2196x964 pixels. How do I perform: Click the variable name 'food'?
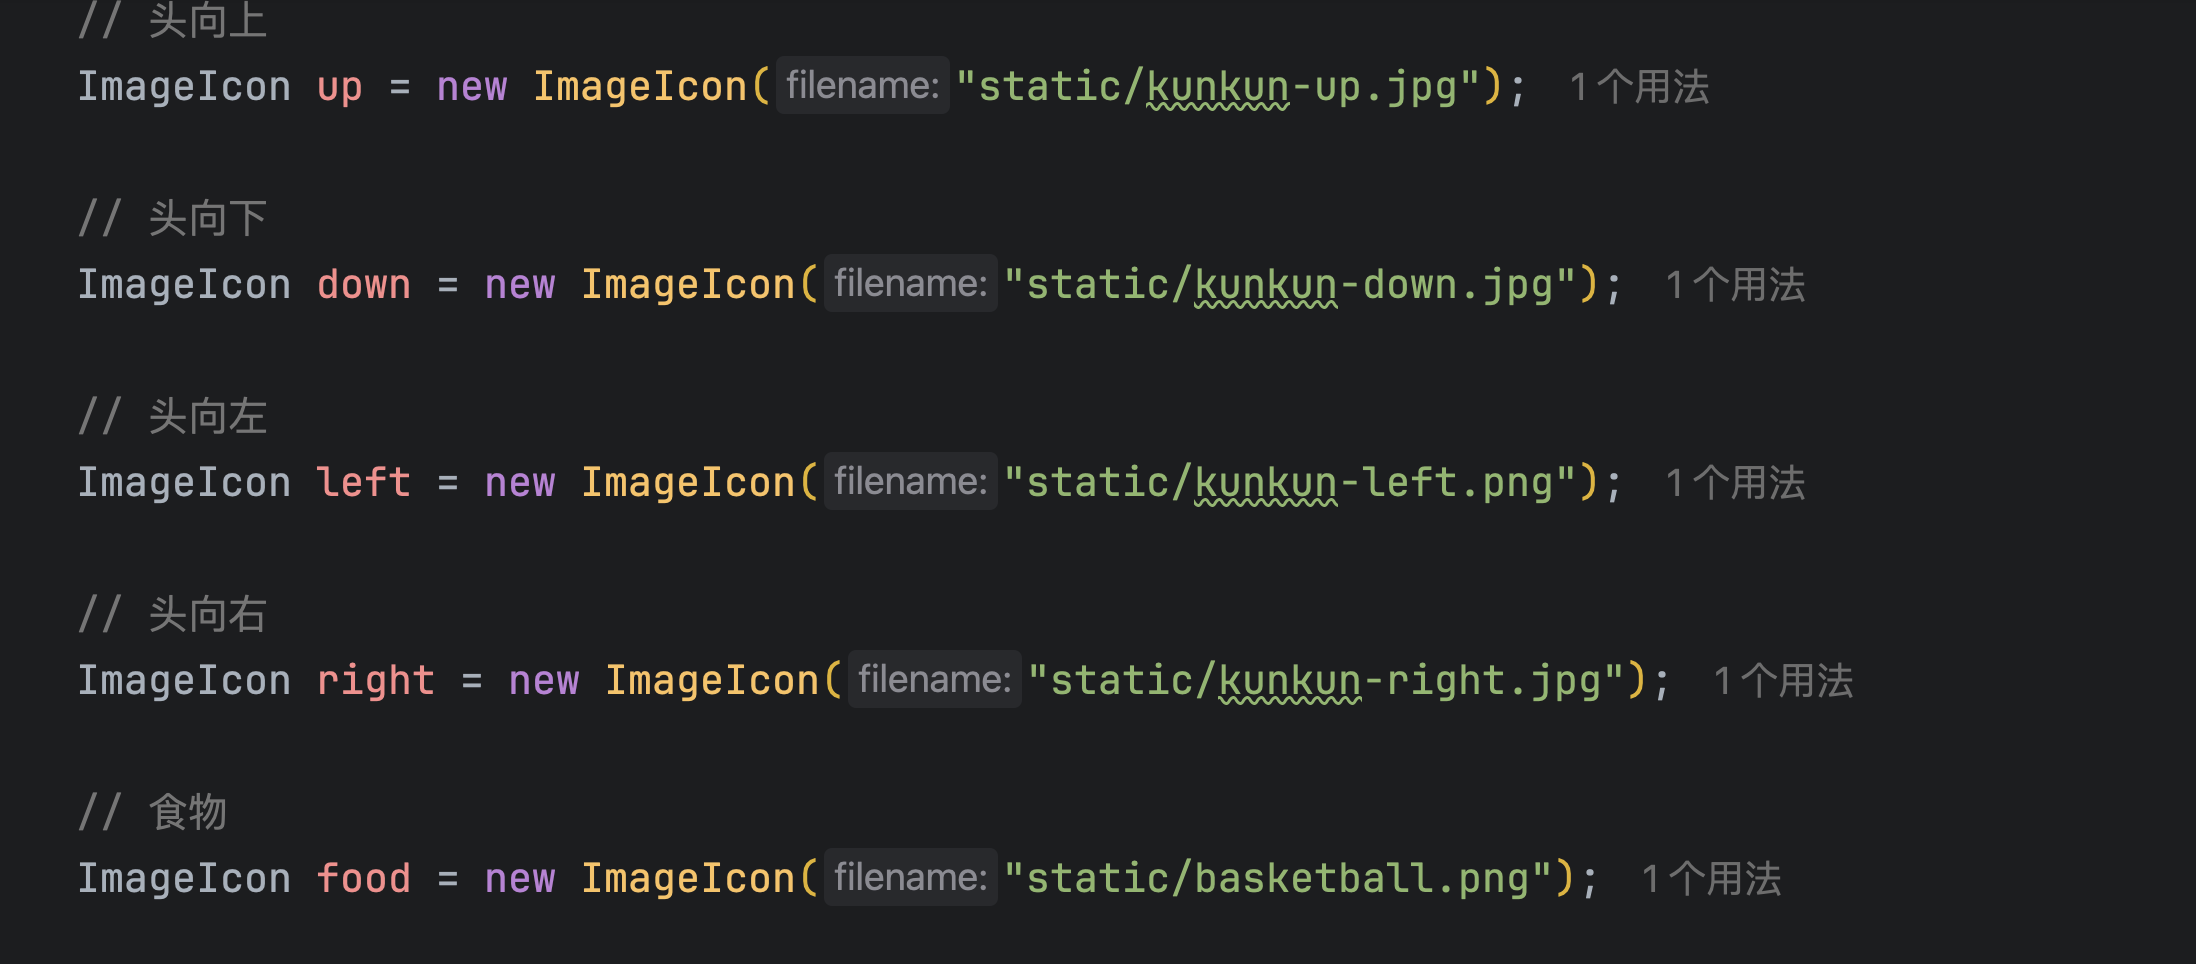point(363,879)
